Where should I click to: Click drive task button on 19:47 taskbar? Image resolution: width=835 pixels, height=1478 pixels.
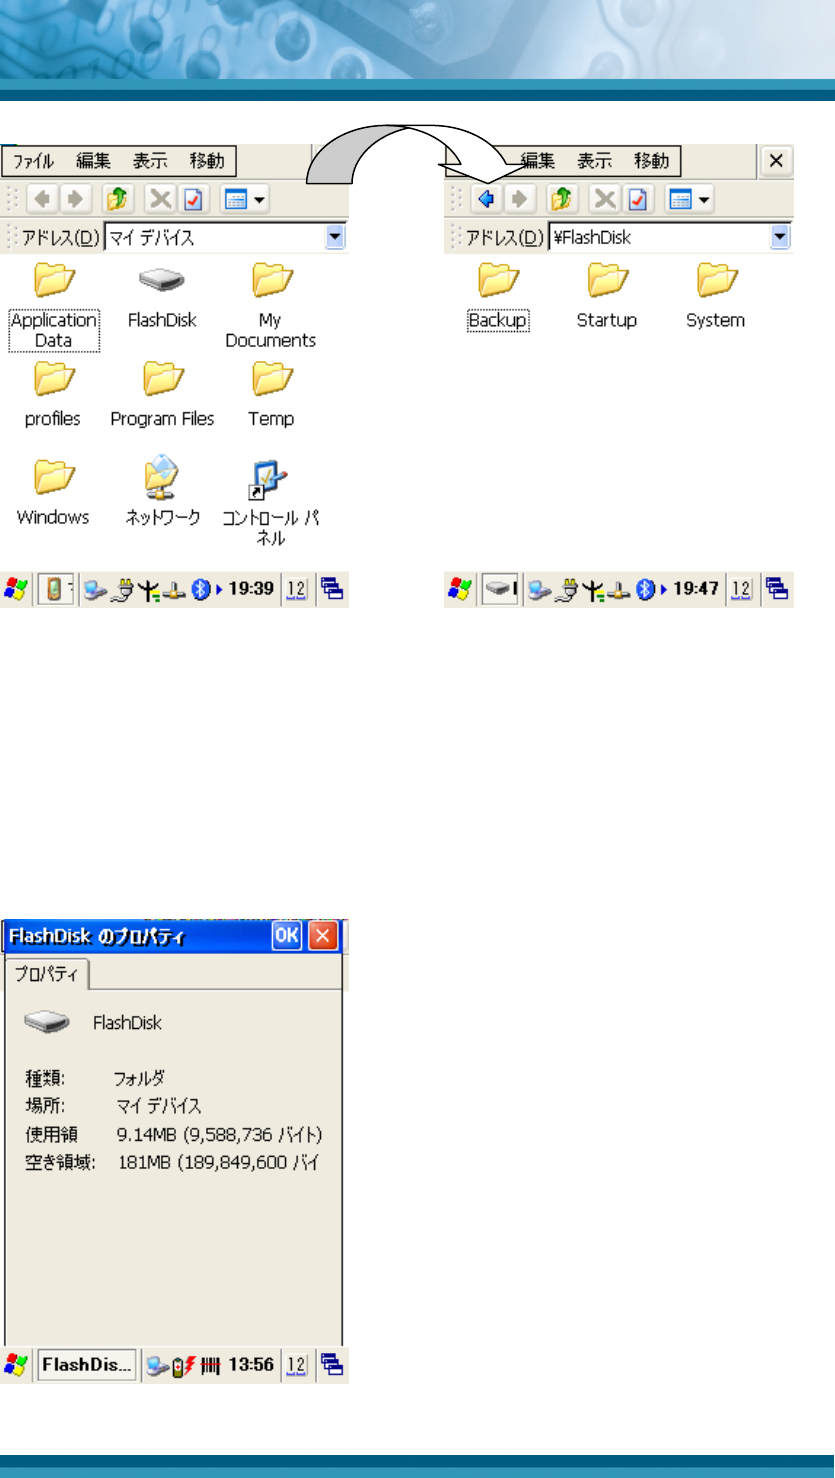[x=501, y=589]
